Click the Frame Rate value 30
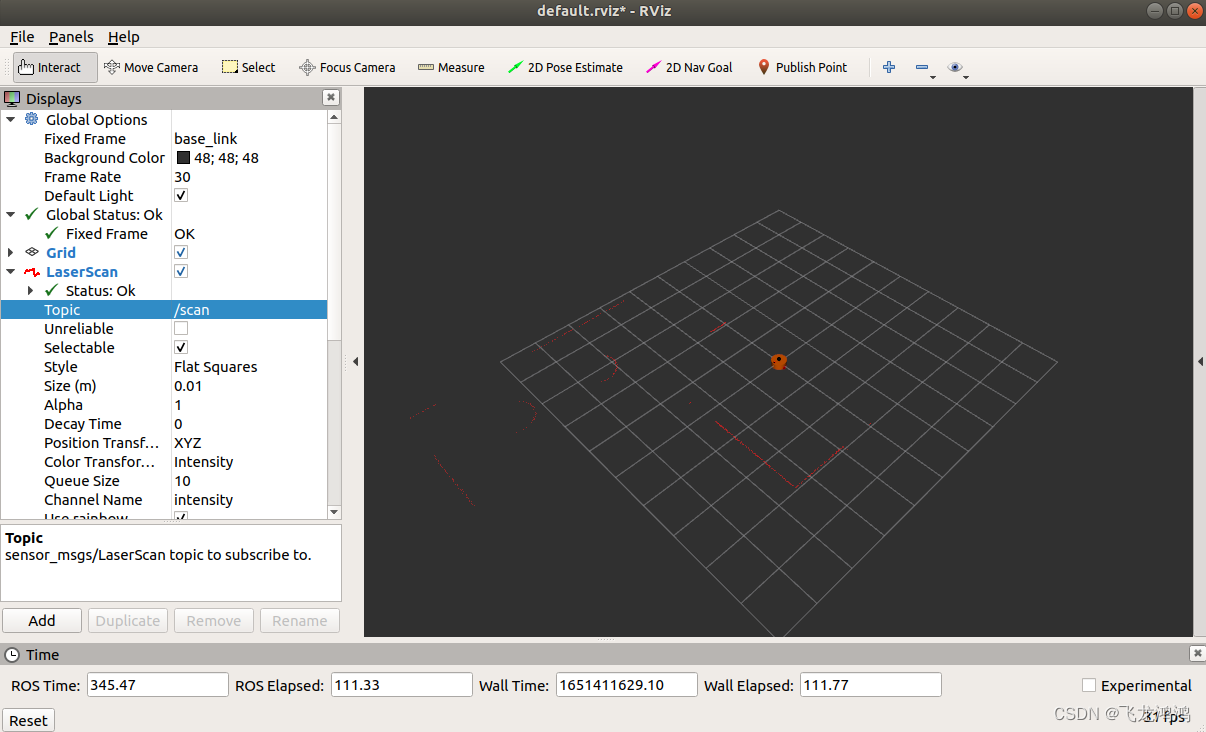Viewport: 1206px width, 732px height. [182, 177]
